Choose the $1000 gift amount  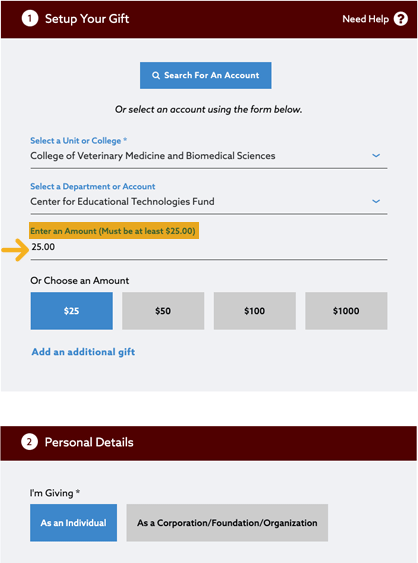(x=346, y=311)
